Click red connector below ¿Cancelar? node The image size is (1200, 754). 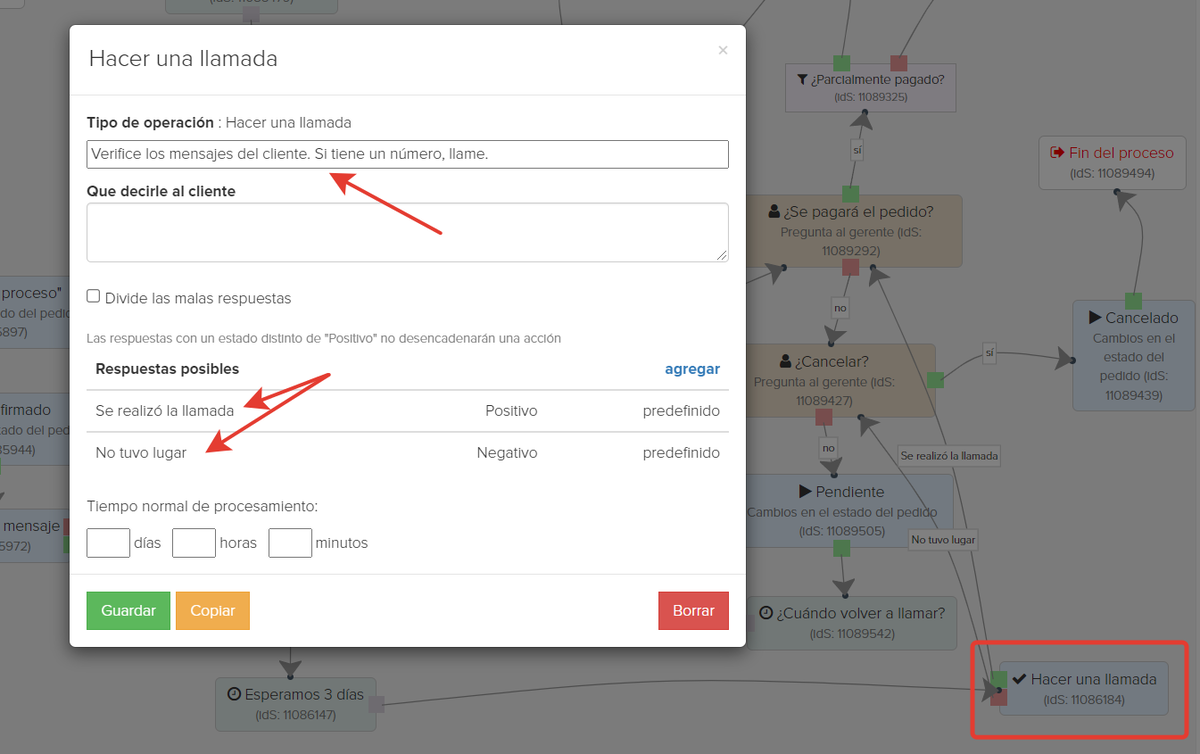824,417
